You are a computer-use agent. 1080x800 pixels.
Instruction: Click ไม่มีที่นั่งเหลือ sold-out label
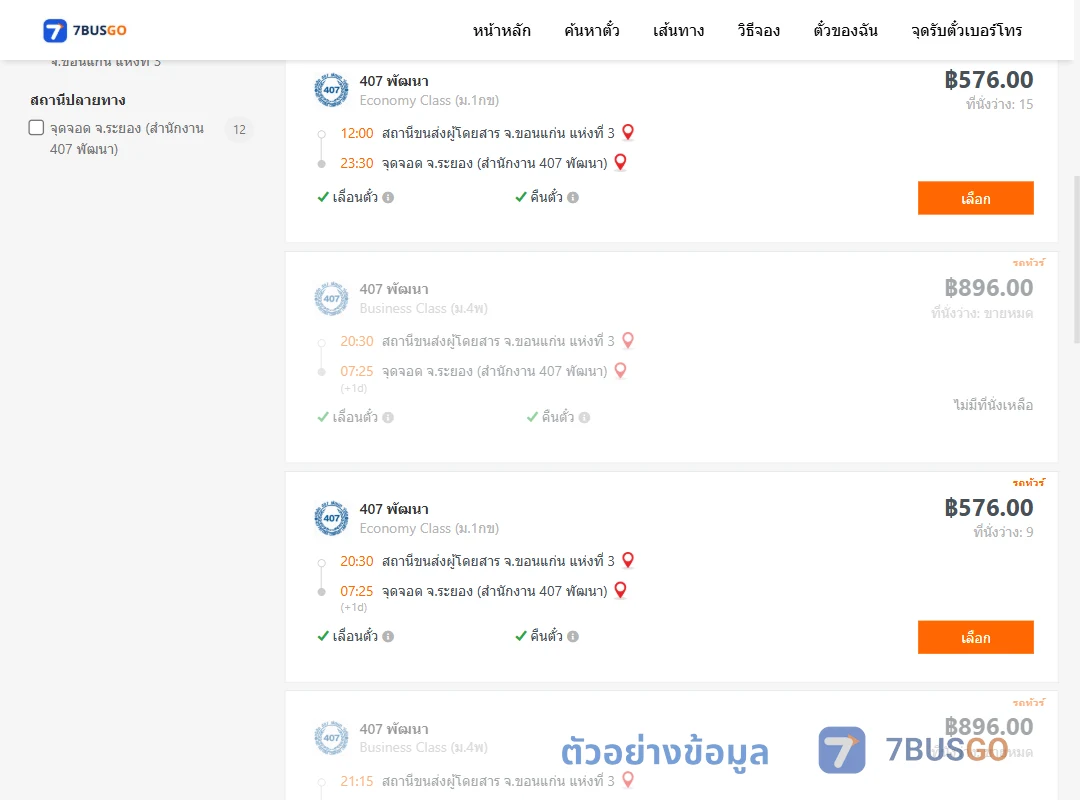[x=993, y=405]
